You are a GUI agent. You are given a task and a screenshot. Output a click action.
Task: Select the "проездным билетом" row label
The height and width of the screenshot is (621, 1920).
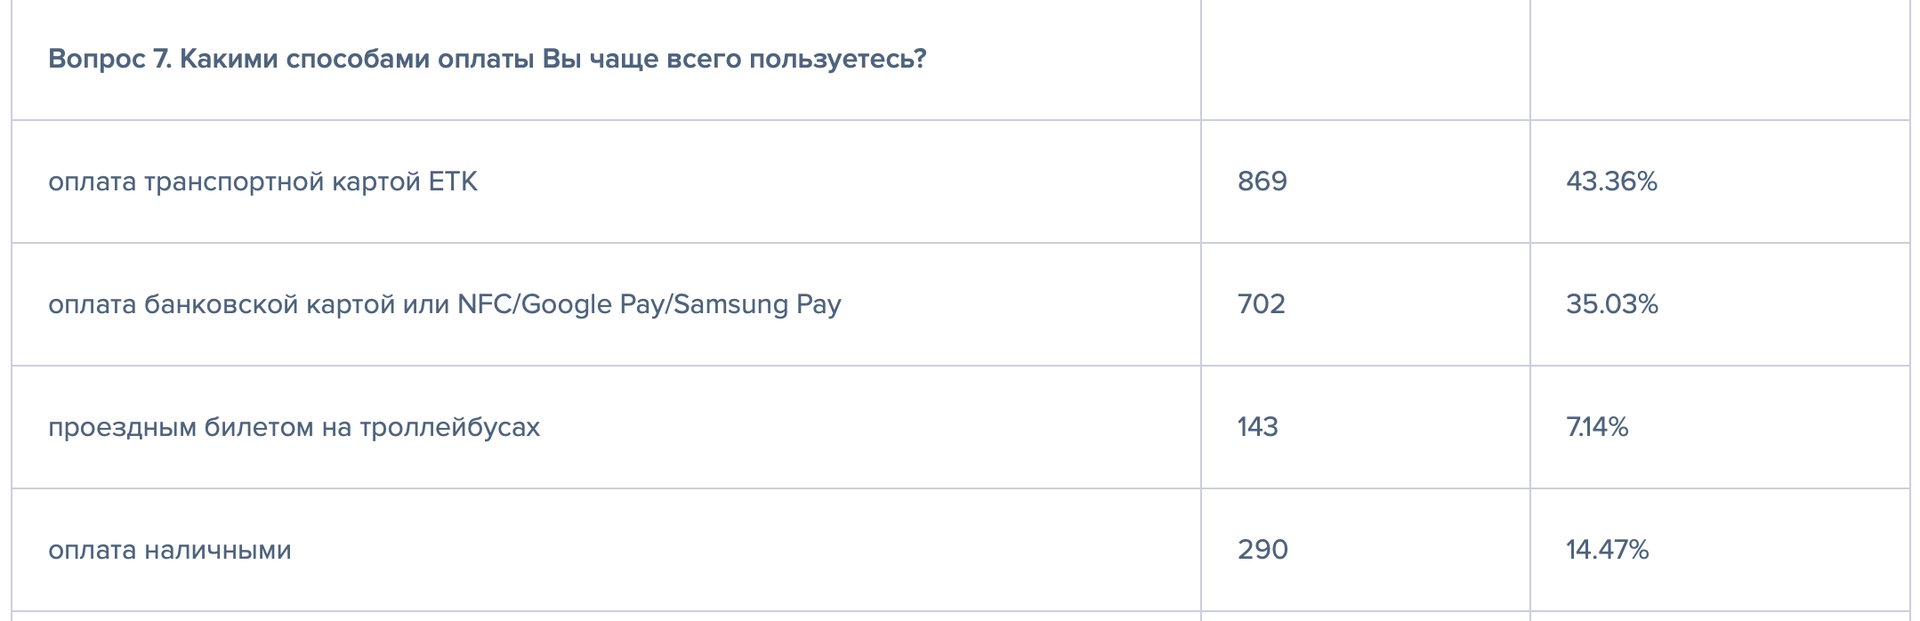click(x=293, y=427)
